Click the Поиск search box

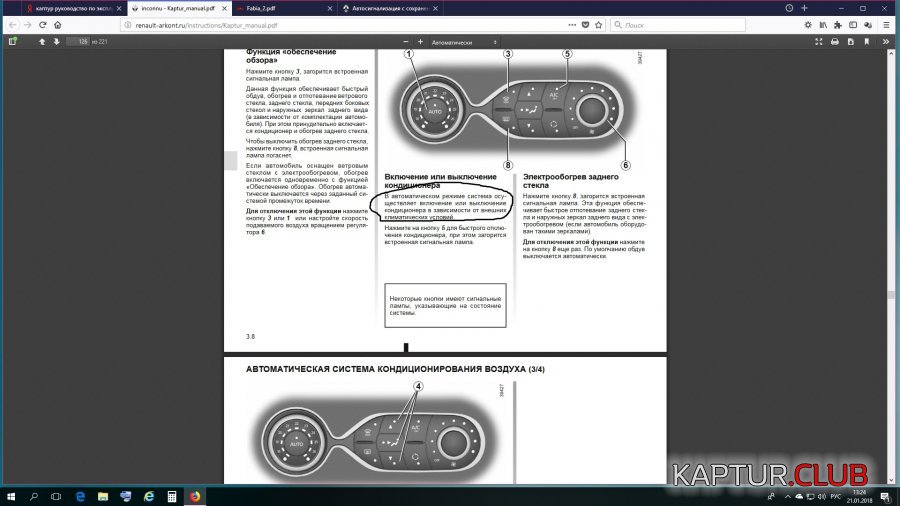tap(678, 25)
